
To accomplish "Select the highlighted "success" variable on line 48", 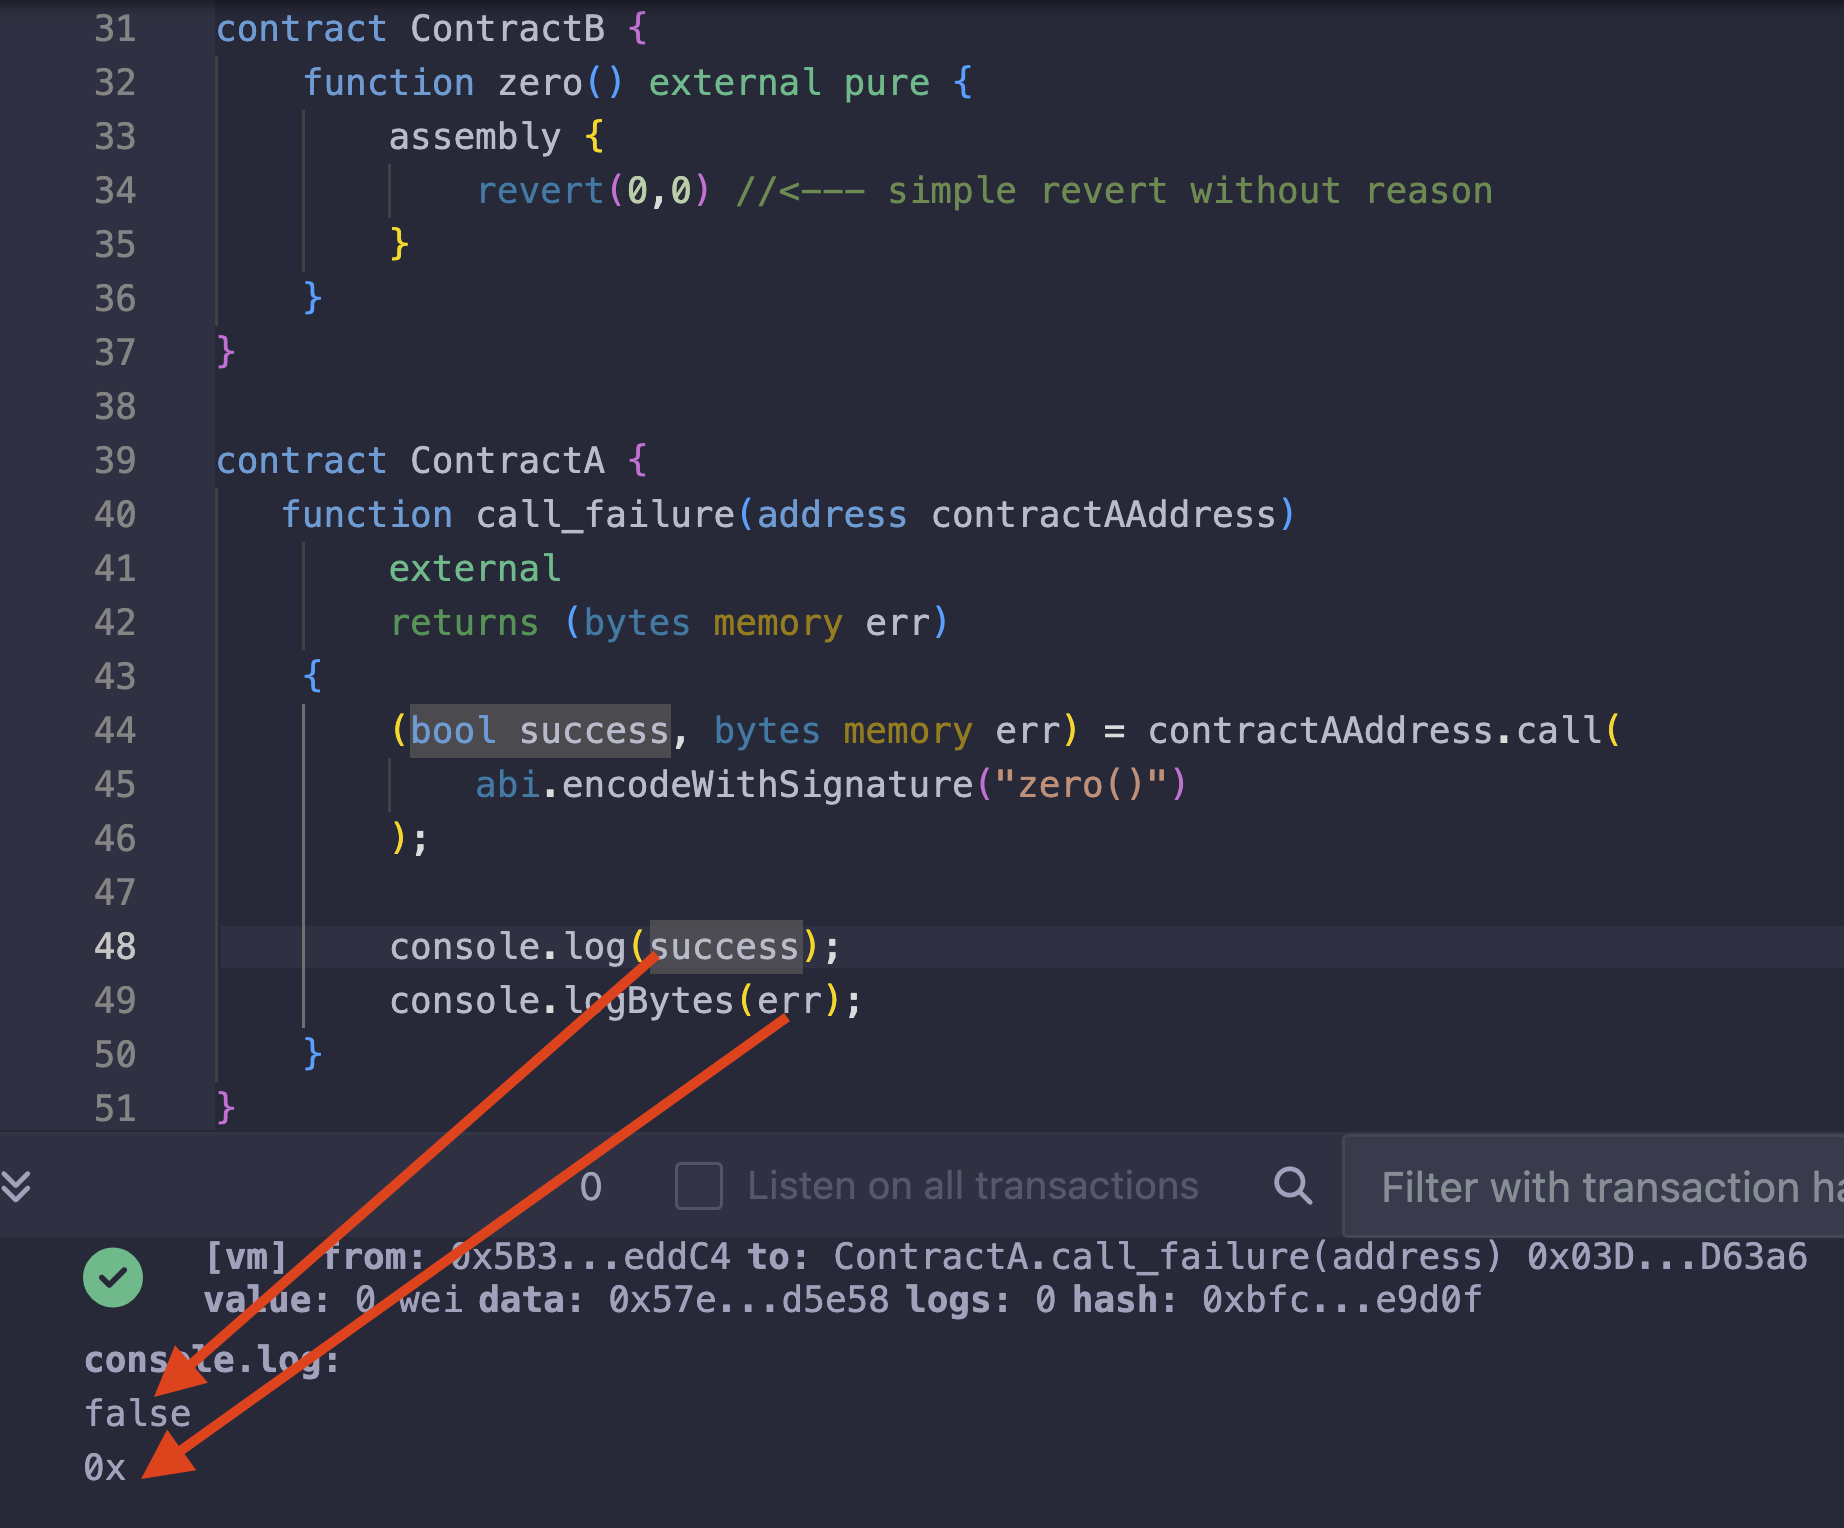I will click(x=724, y=946).
